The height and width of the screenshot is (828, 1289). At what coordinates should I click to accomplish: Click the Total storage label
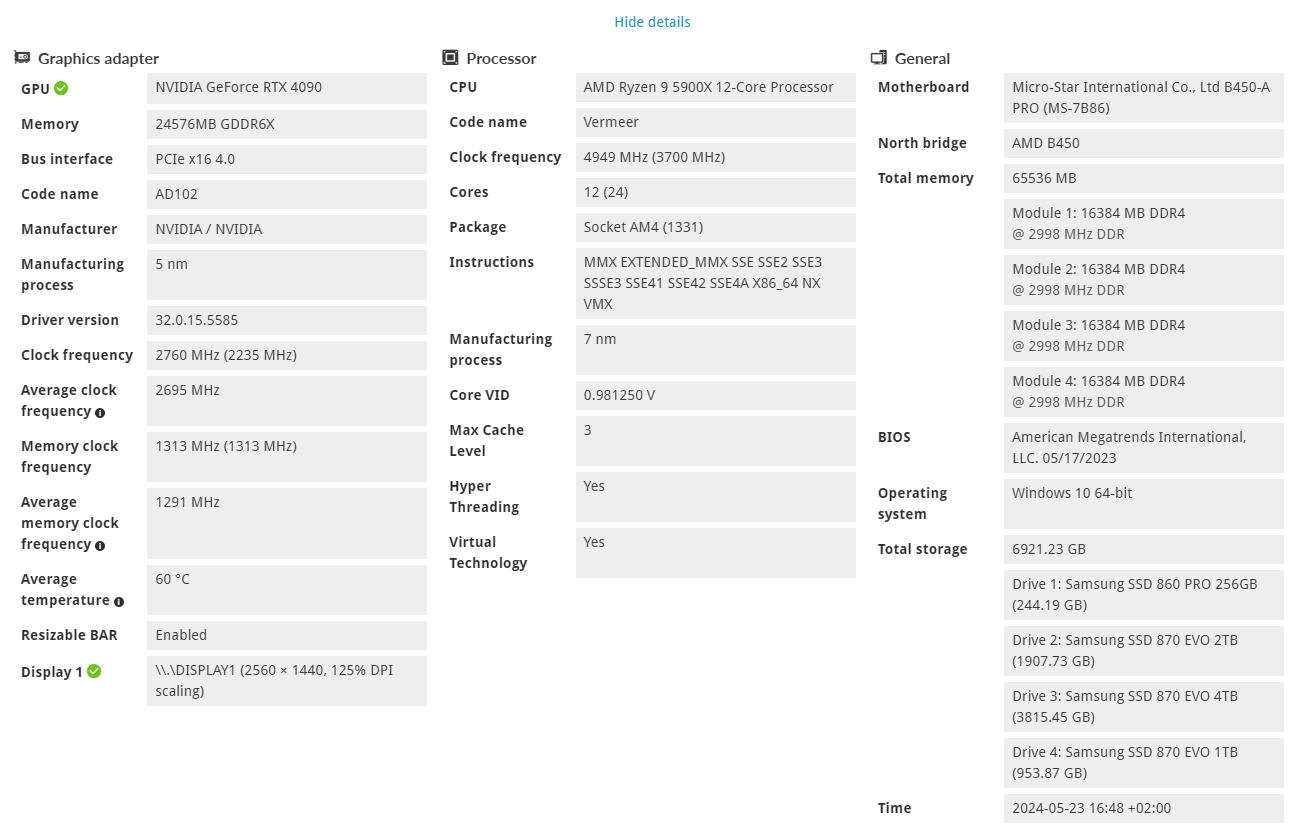922,549
